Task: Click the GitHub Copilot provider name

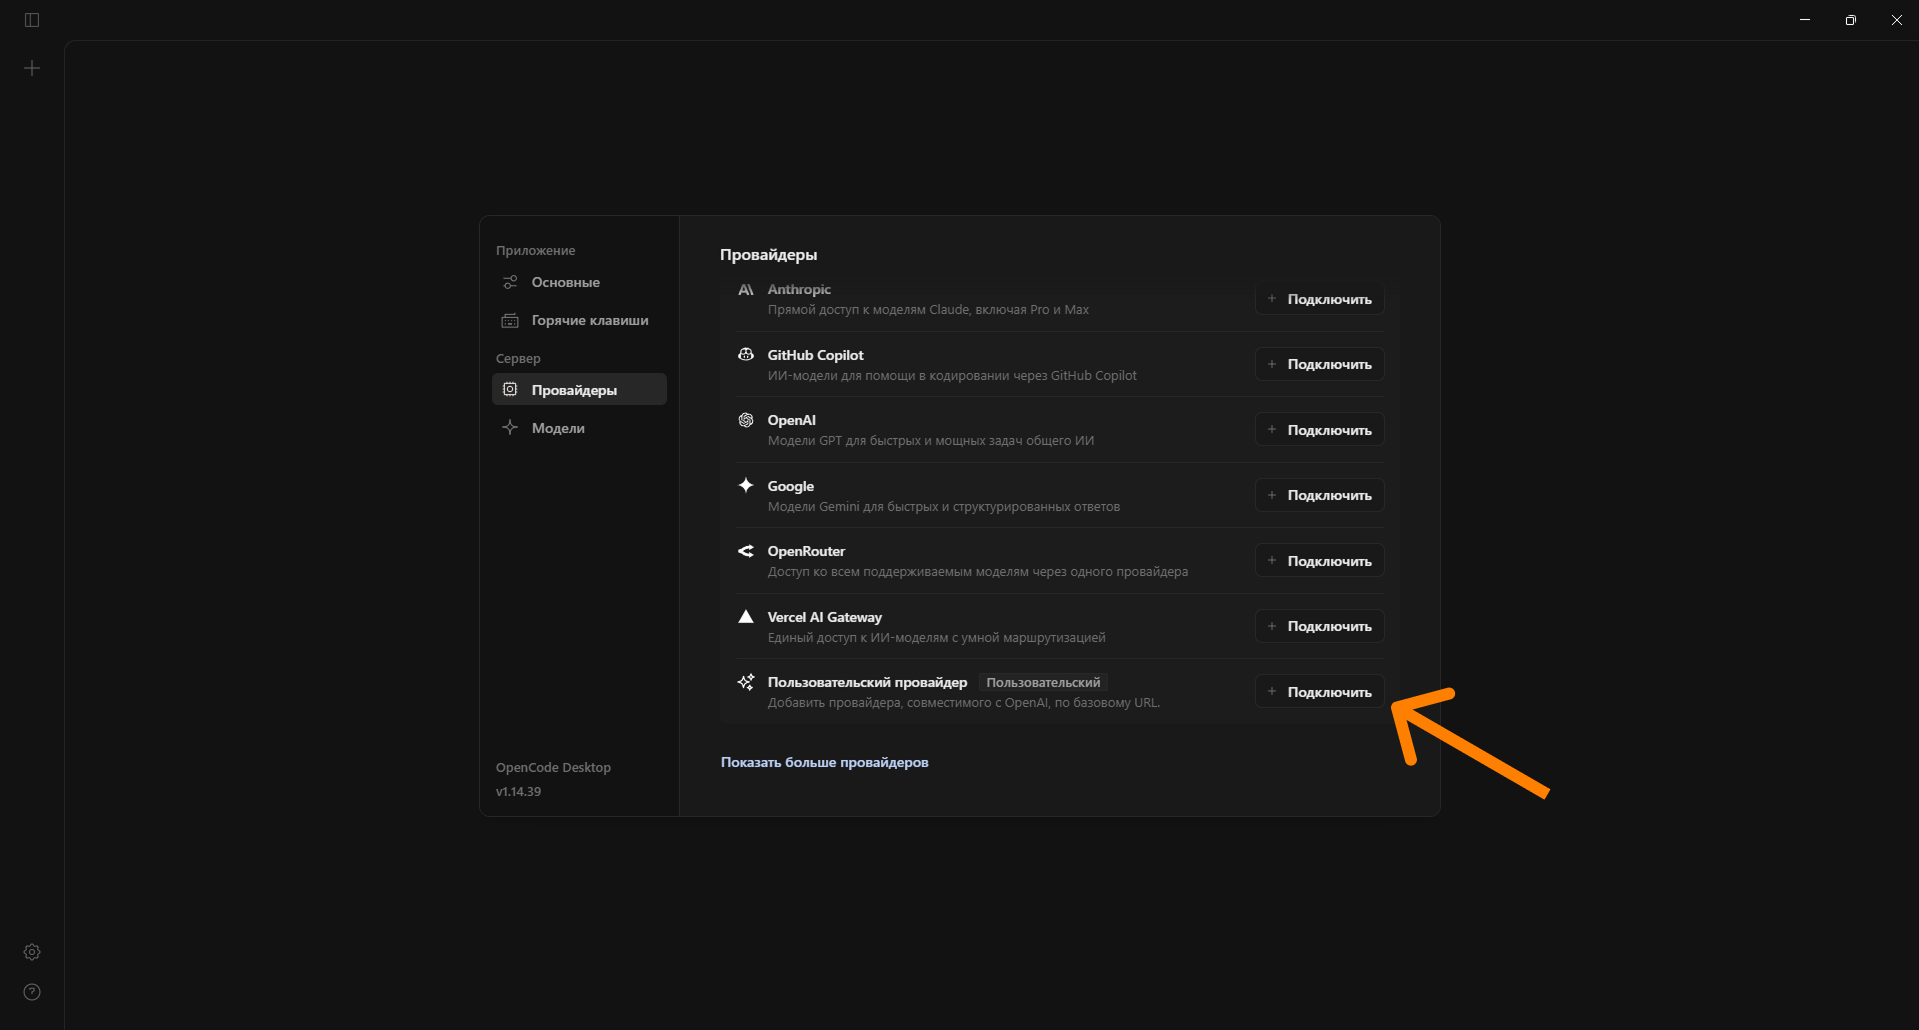Action: [x=816, y=355]
